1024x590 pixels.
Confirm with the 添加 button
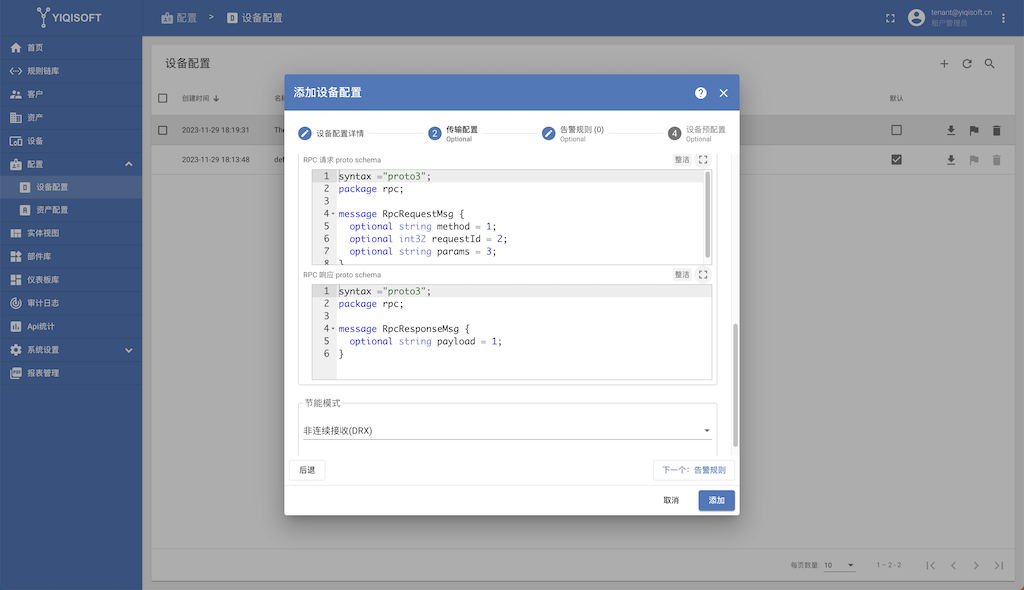click(716, 500)
